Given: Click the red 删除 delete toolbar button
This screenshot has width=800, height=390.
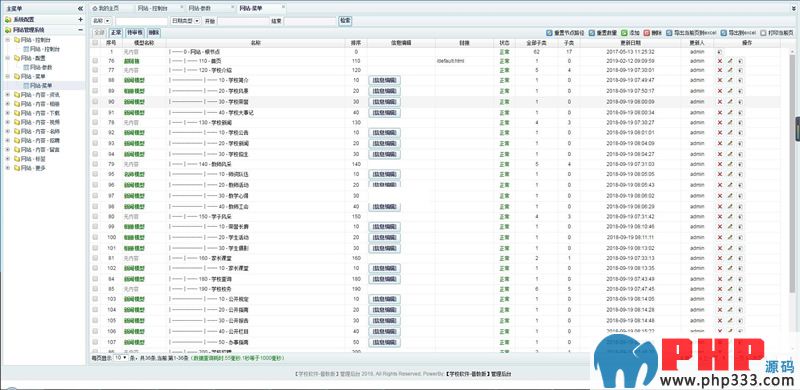Looking at the screenshot, I should coord(653,33).
